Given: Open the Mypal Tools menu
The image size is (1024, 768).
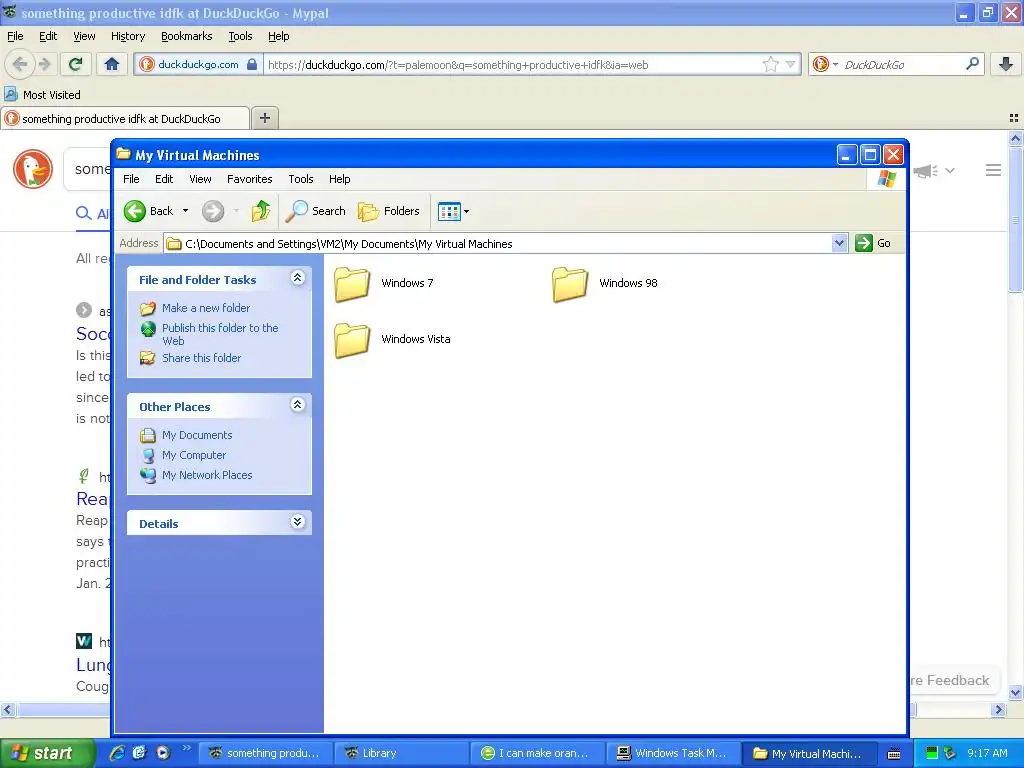Looking at the screenshot, I should click(240, 37).
